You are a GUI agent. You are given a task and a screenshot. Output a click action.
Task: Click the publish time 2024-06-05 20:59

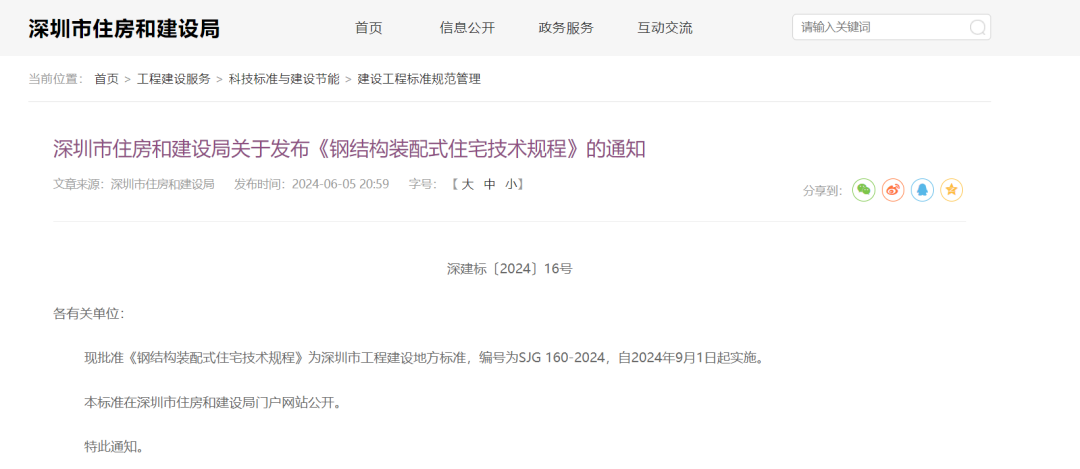click(340, 185)
